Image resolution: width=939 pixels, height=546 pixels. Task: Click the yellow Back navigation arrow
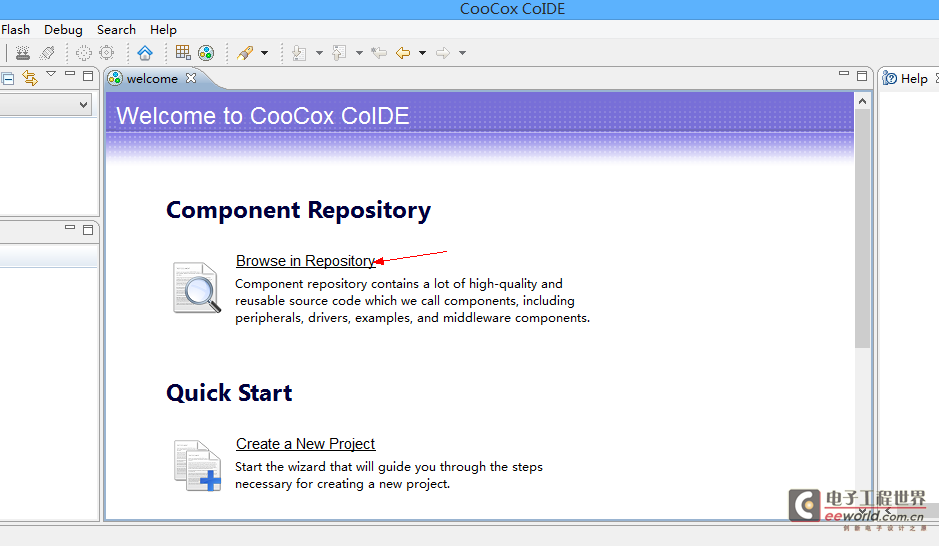click(403, 53)
